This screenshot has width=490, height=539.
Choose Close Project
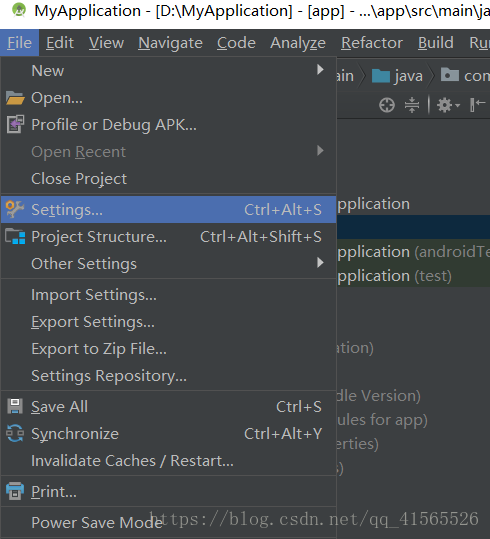168,179
